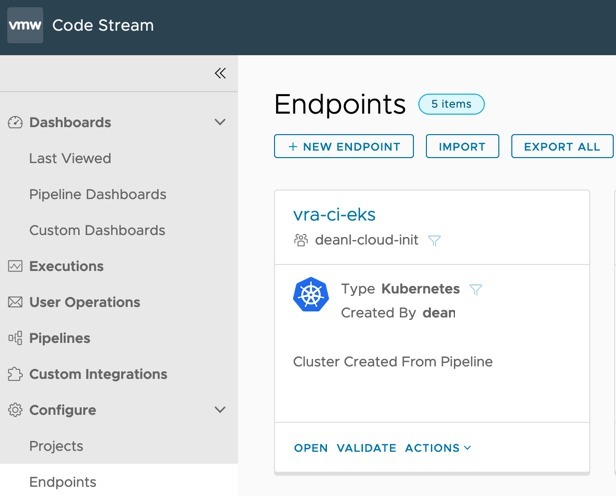Click the Custom Integrations puzzle icon
Viewport: 616px width, 496px height.
tap(15, 374)
